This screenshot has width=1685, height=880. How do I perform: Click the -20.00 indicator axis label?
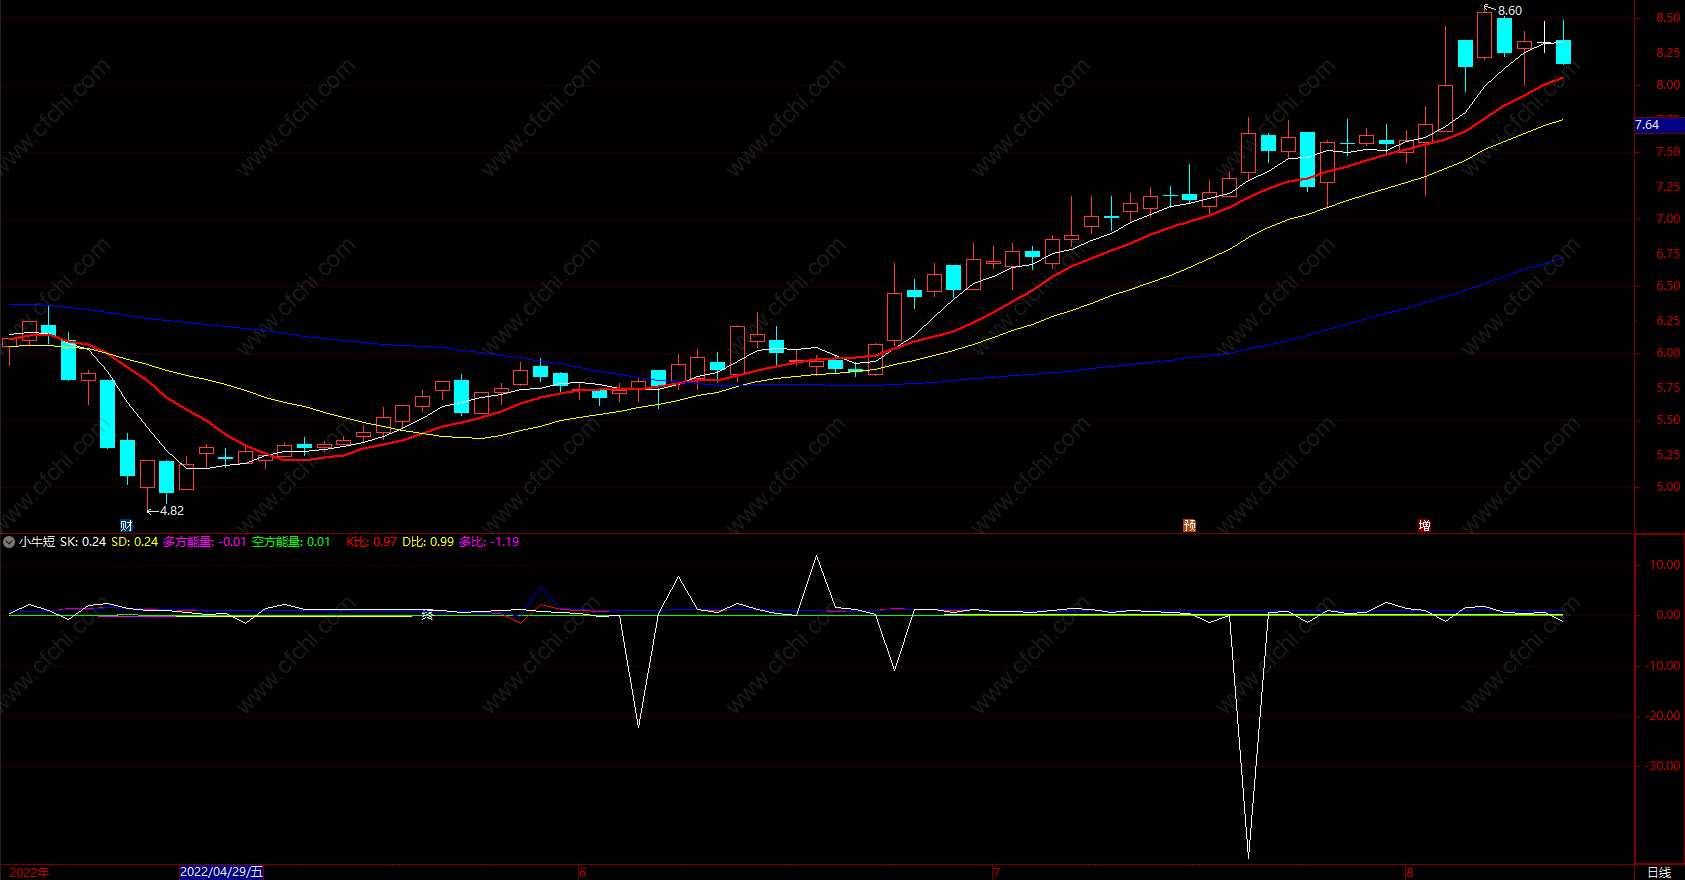1663,716
